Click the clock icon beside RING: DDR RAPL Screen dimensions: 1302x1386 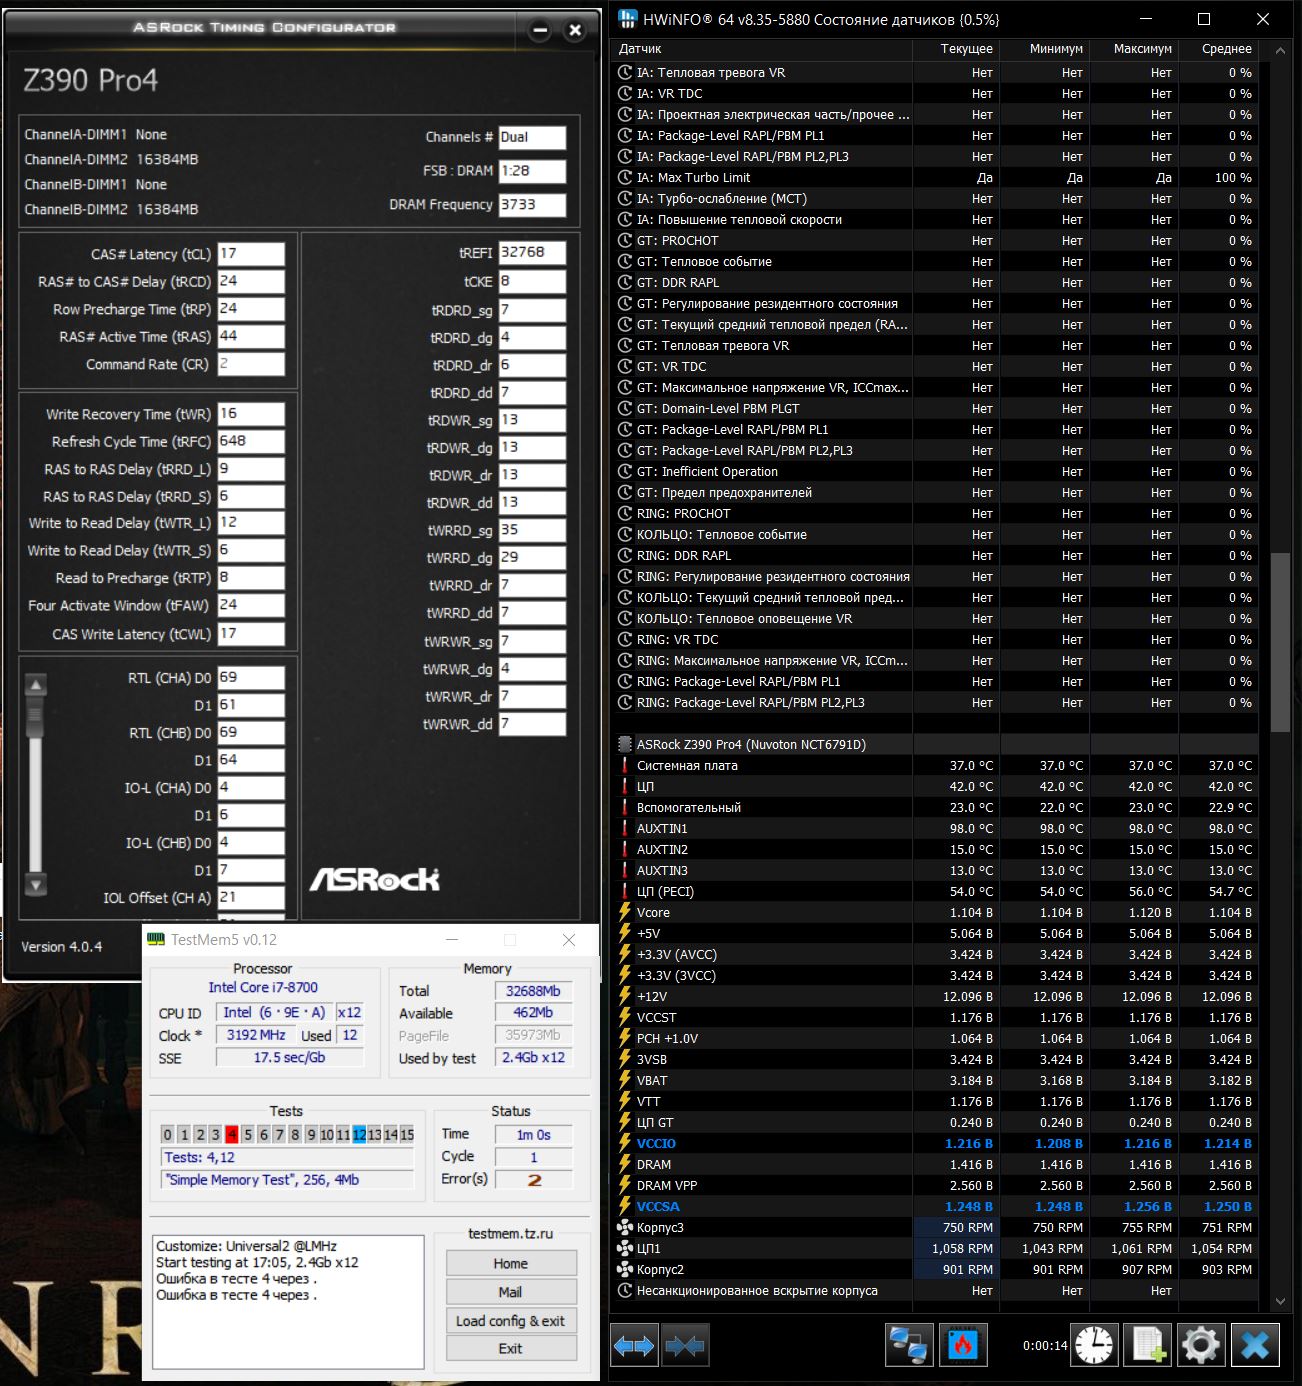coord(625,556)
